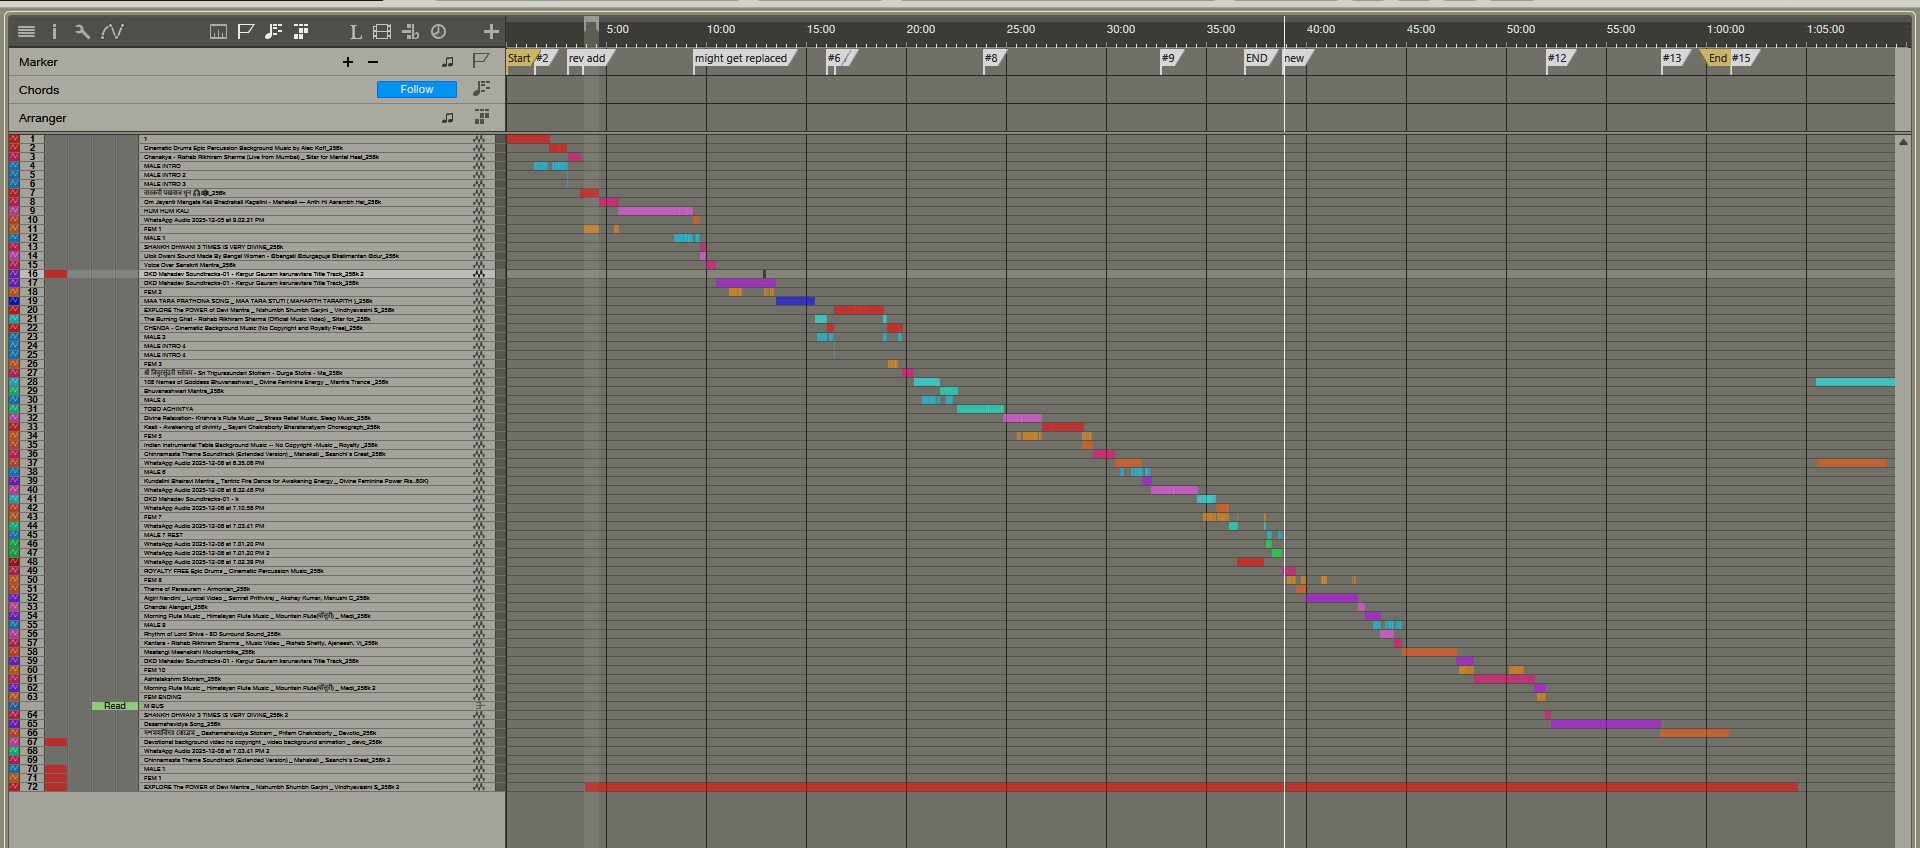Viewport: 1920px width, 848px height.
Task: Select track 'MALE 7 REST'
Action: tap(164, 535)
